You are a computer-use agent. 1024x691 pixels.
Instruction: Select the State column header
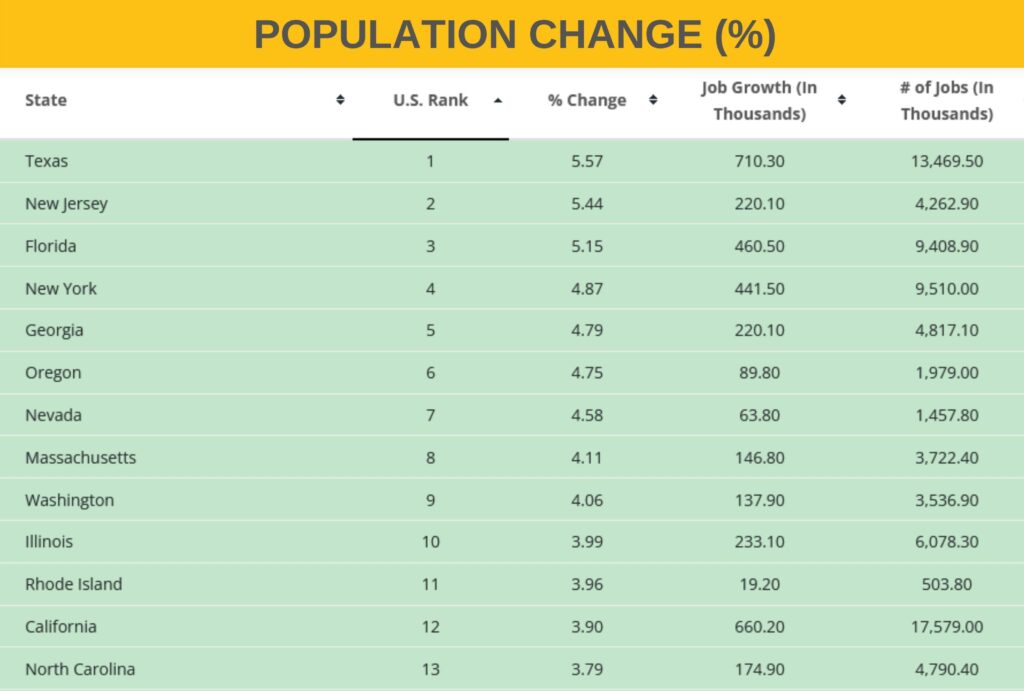(47, 100)
